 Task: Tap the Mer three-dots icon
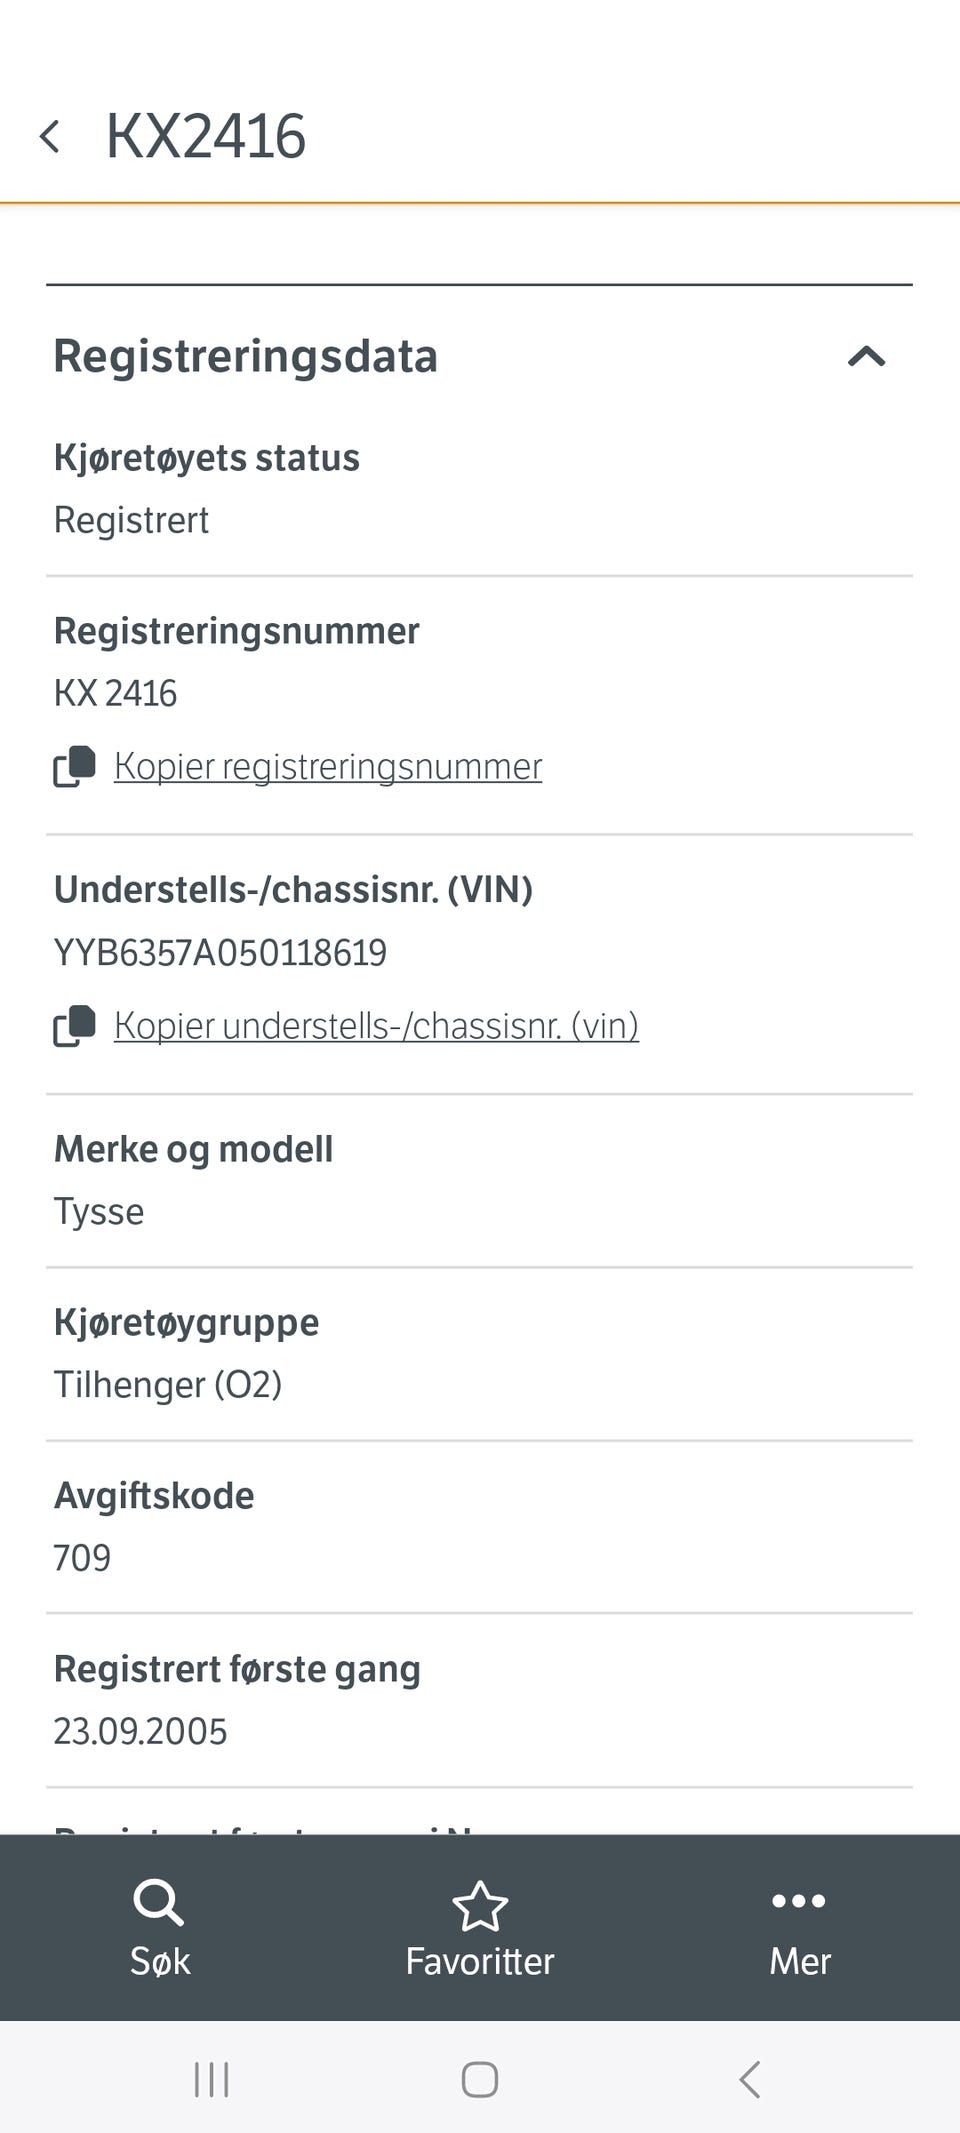point(799,1901)
